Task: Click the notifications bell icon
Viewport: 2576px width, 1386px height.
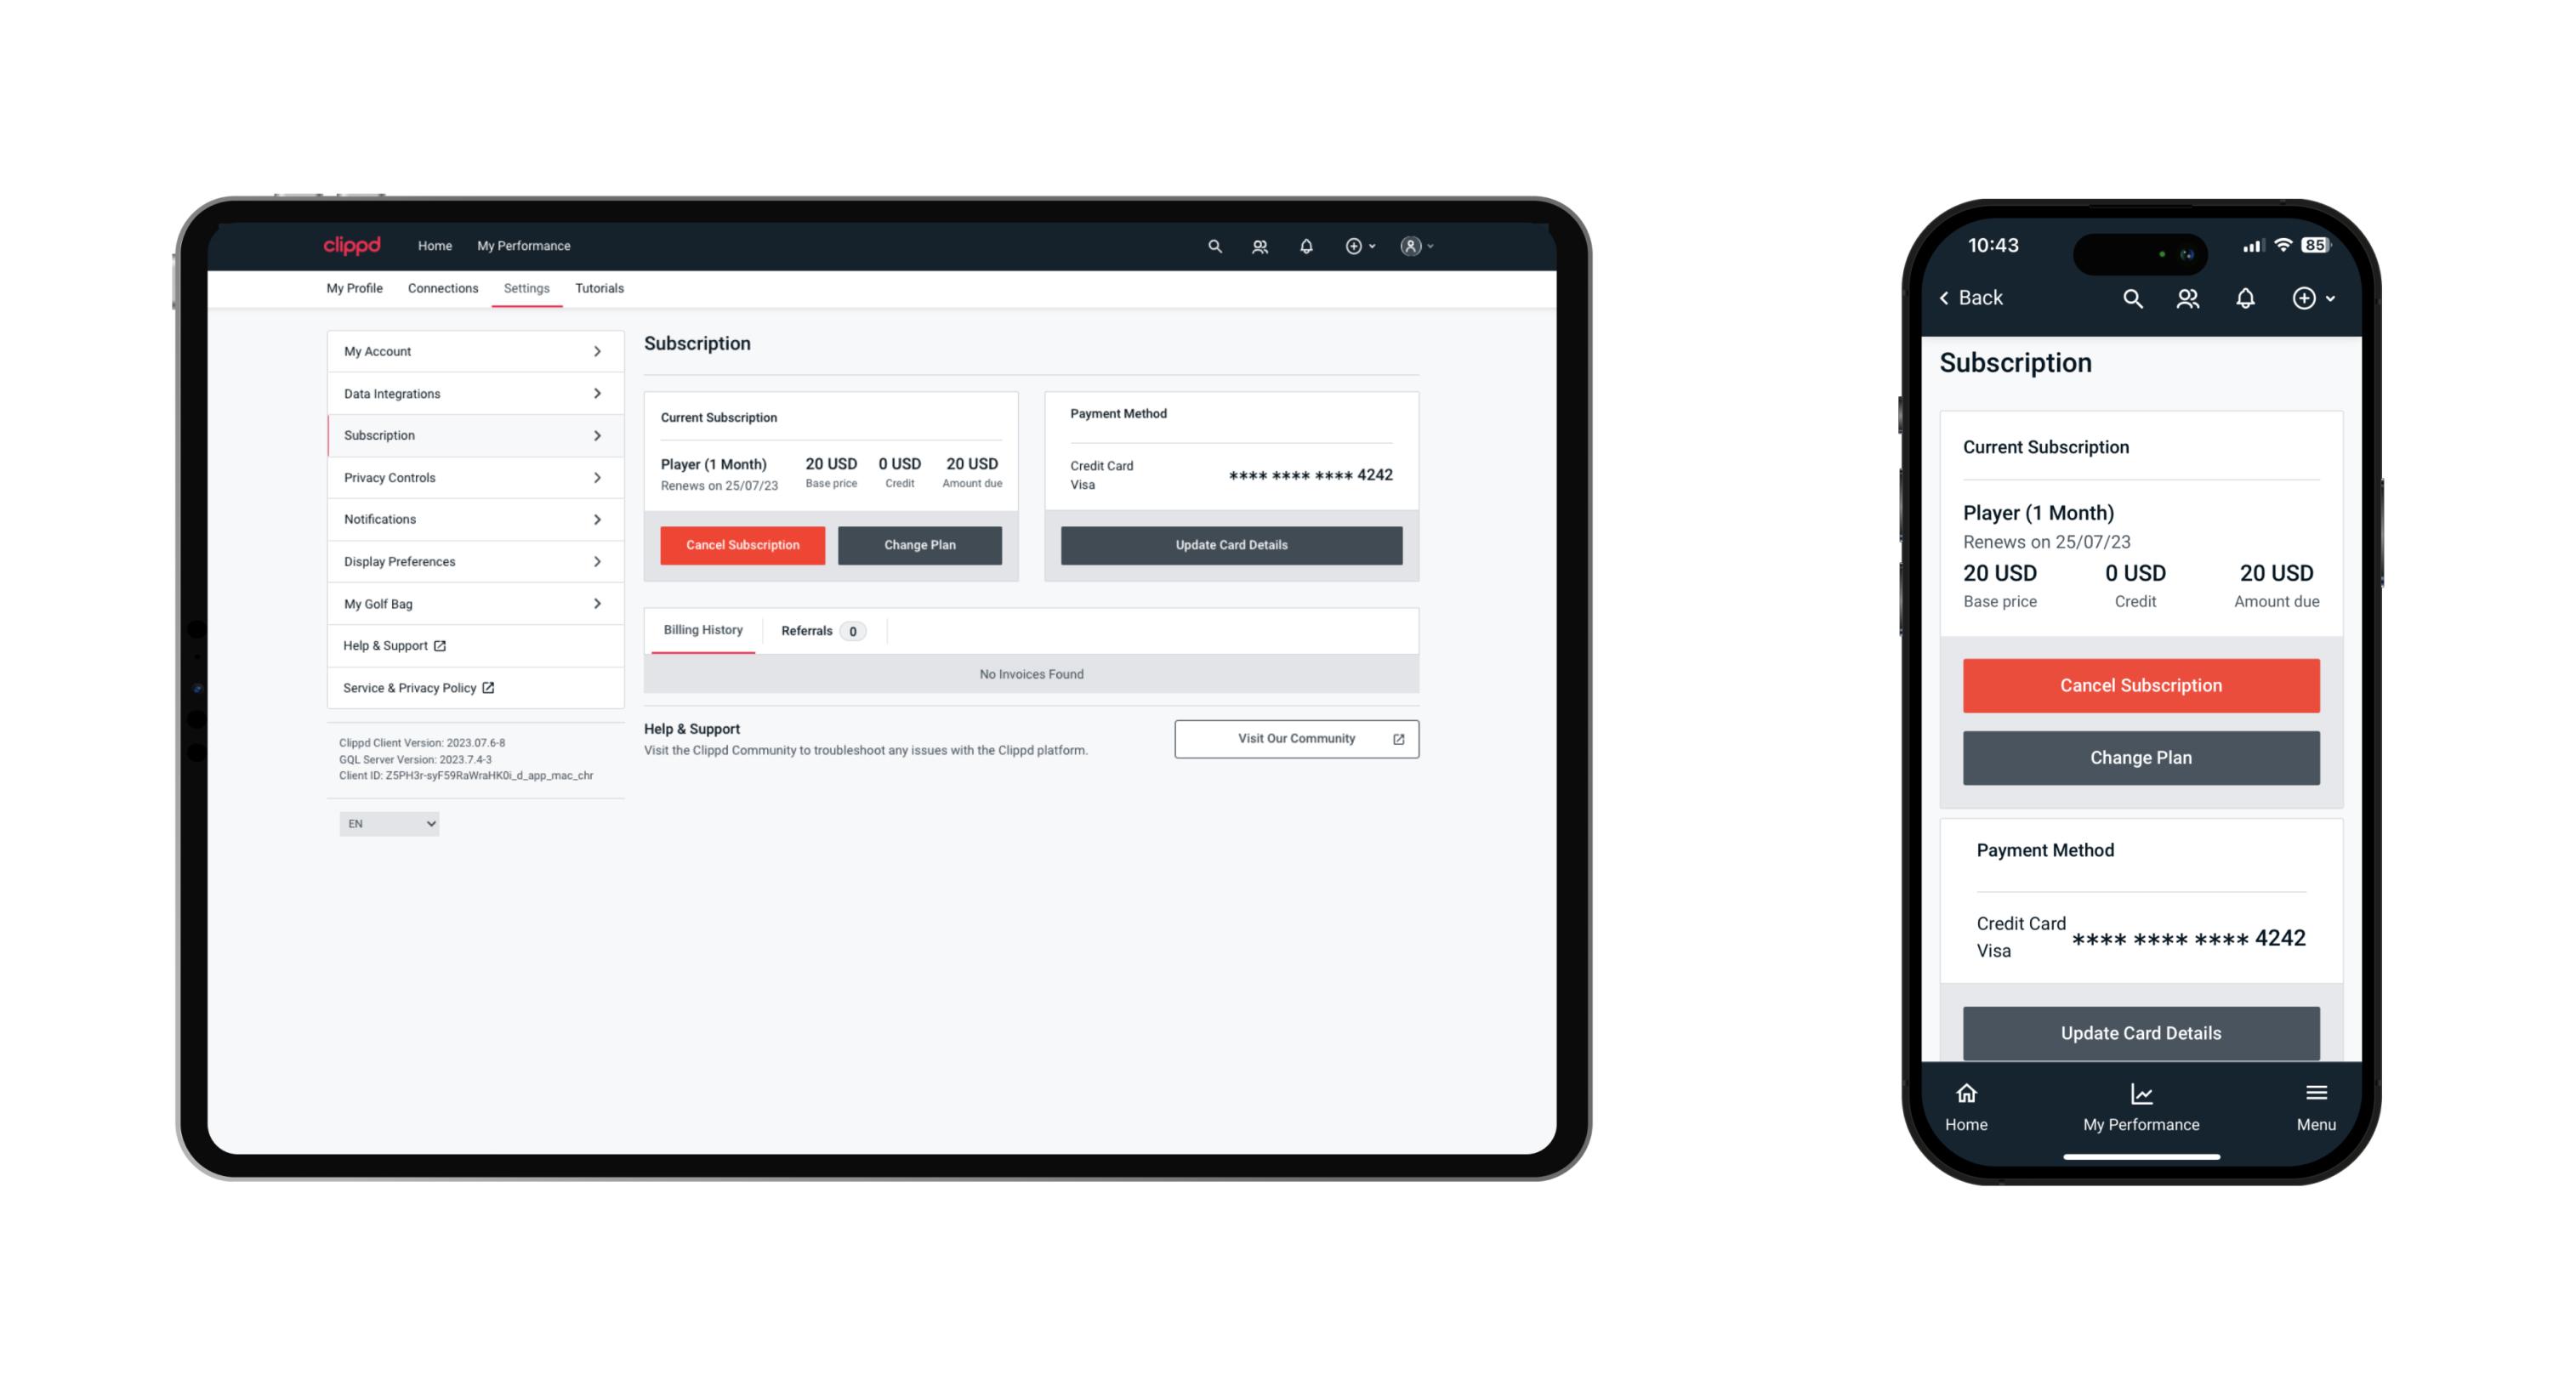Action: click(x=1306, y=244)
